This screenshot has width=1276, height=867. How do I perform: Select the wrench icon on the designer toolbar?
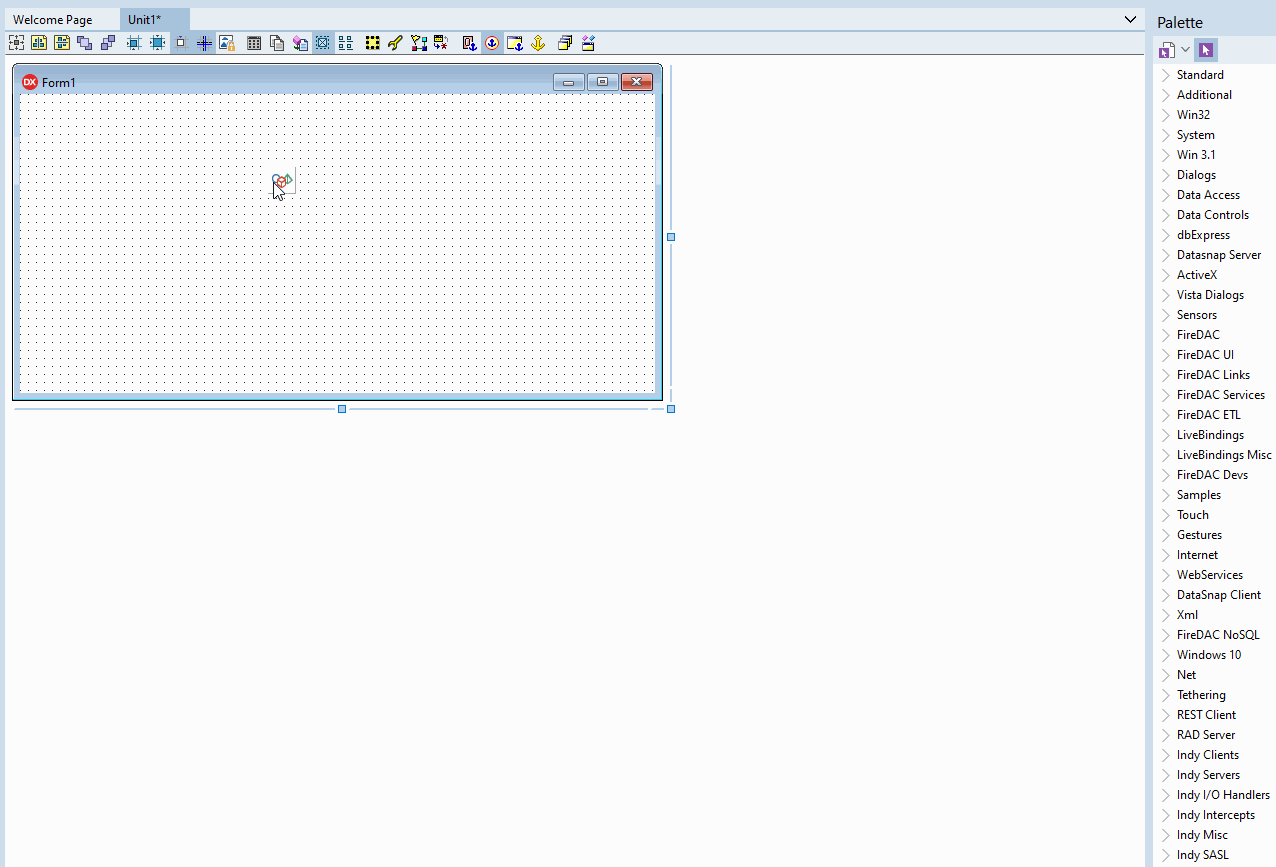coord(394,42)
